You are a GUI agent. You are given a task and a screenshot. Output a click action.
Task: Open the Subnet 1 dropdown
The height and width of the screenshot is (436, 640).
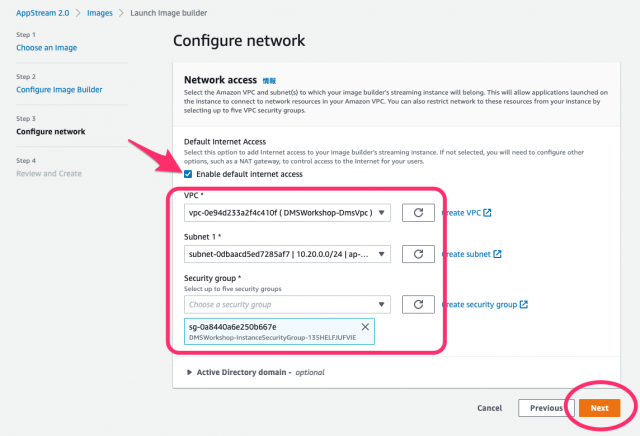click(287, 254)
